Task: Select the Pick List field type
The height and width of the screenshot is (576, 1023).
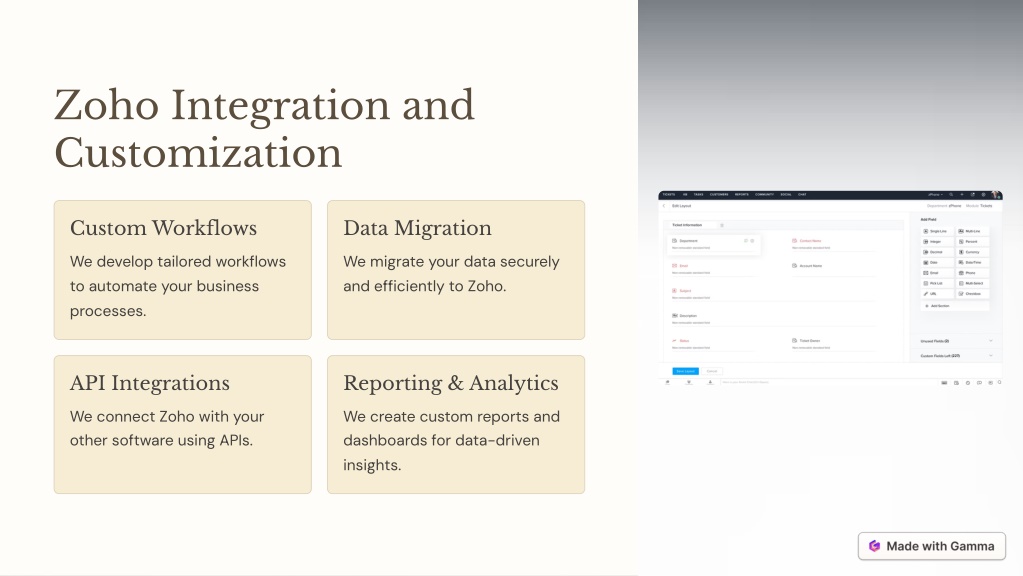Action: point(936,283)
